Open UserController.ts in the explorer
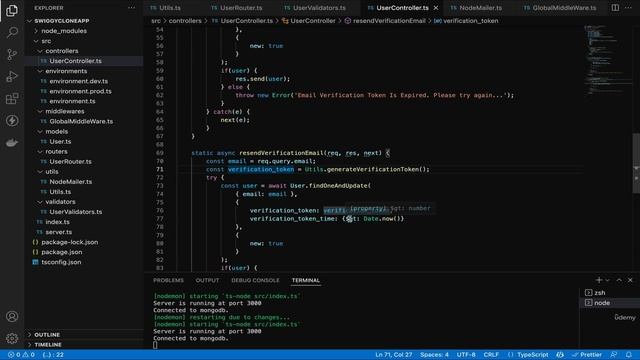This screenshot has height=360, width=640. click(x=76, y=61)
